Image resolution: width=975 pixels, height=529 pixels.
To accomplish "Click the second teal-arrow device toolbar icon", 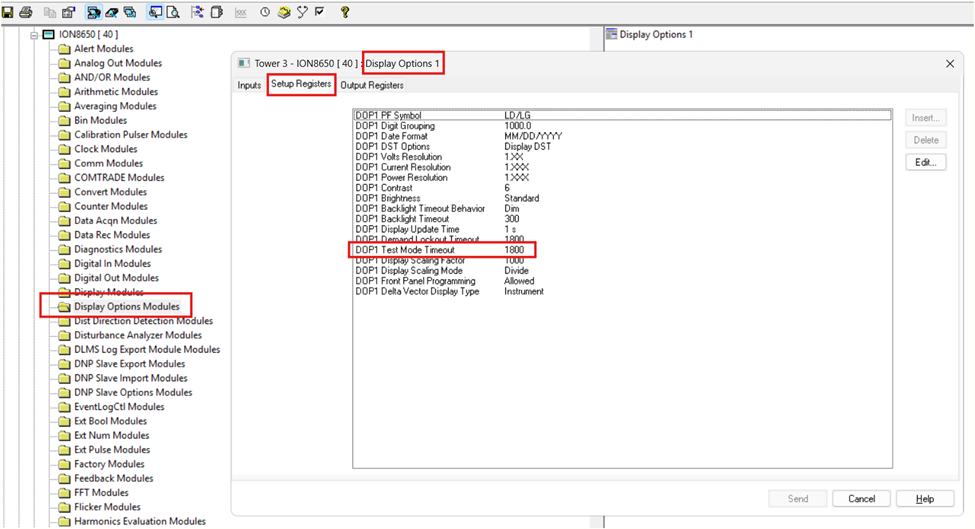I will [x=111, y=12].
